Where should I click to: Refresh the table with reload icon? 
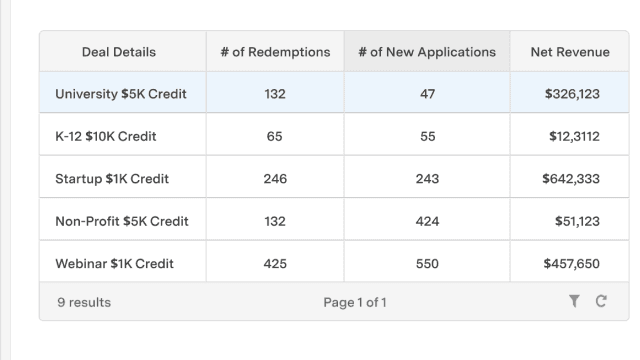pos(601,301)
